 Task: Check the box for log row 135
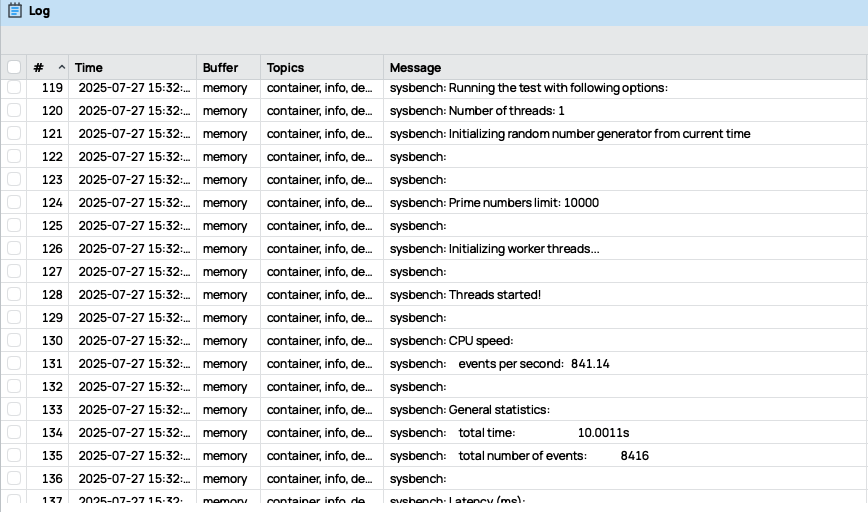14,456
